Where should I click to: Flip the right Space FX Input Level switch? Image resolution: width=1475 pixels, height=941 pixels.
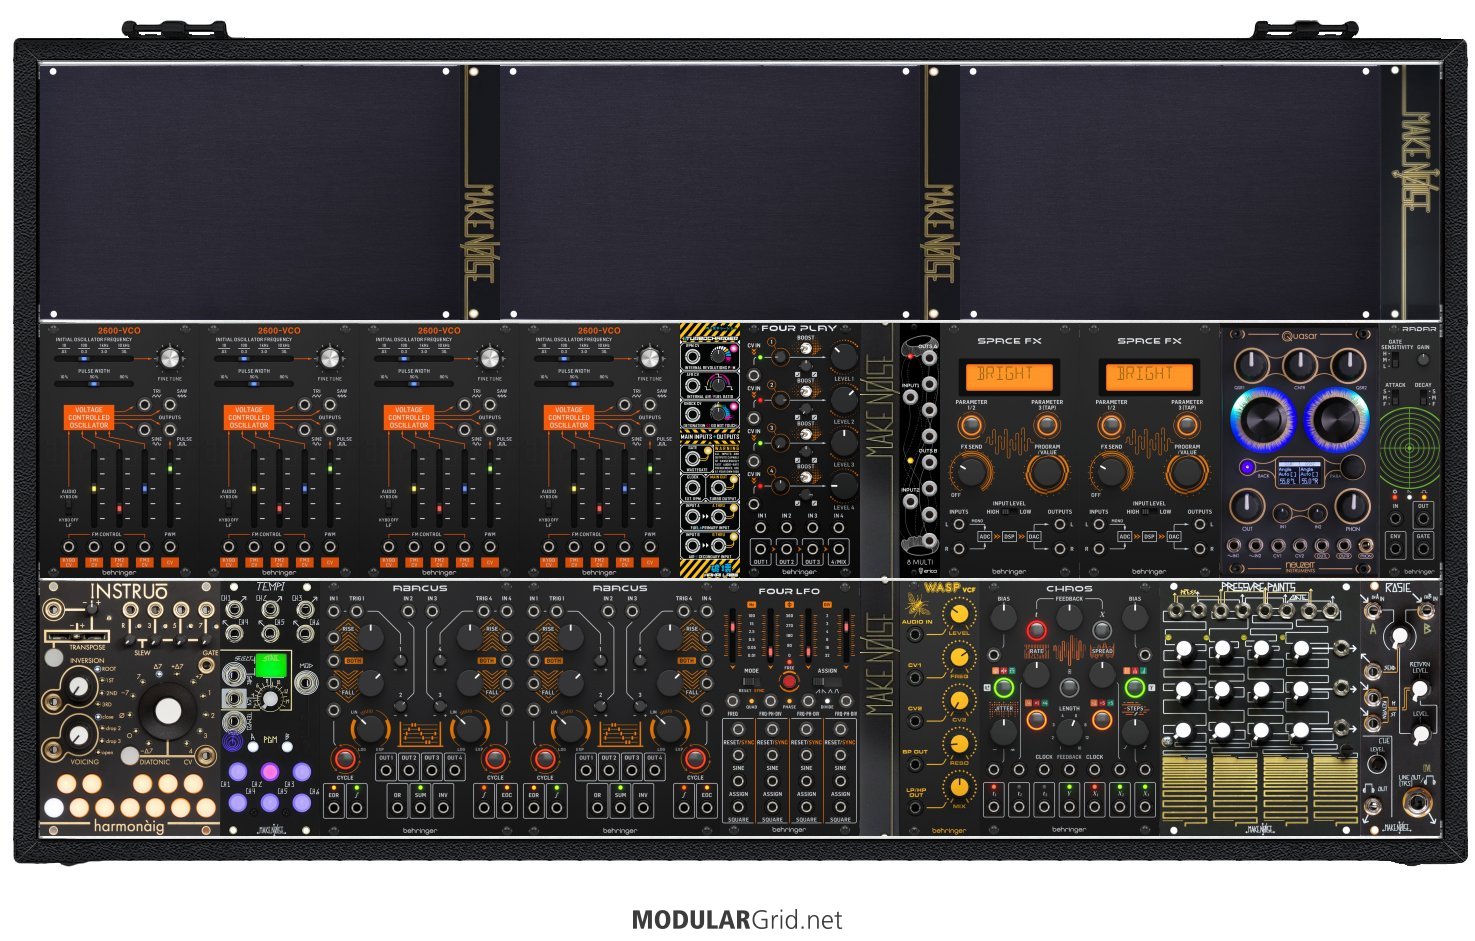(x=1150, y=511)
